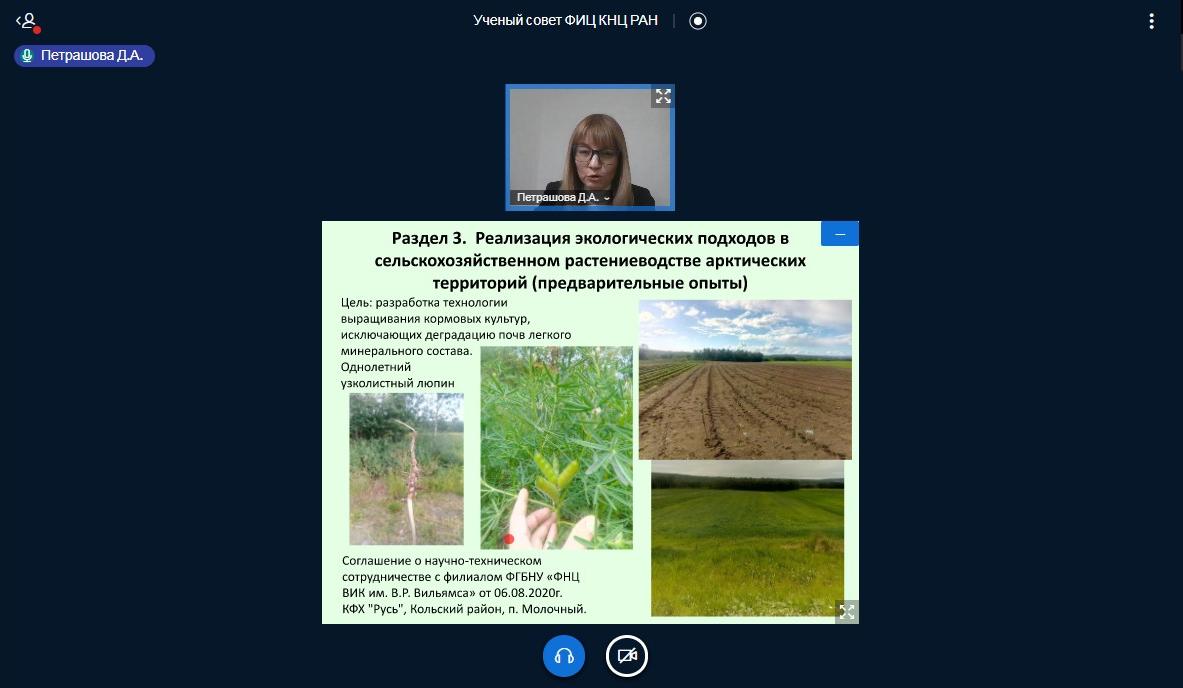Screen dimensions: 1183x688
Task: Expand webcam video to fullscreen
Action: coord(663,96)
